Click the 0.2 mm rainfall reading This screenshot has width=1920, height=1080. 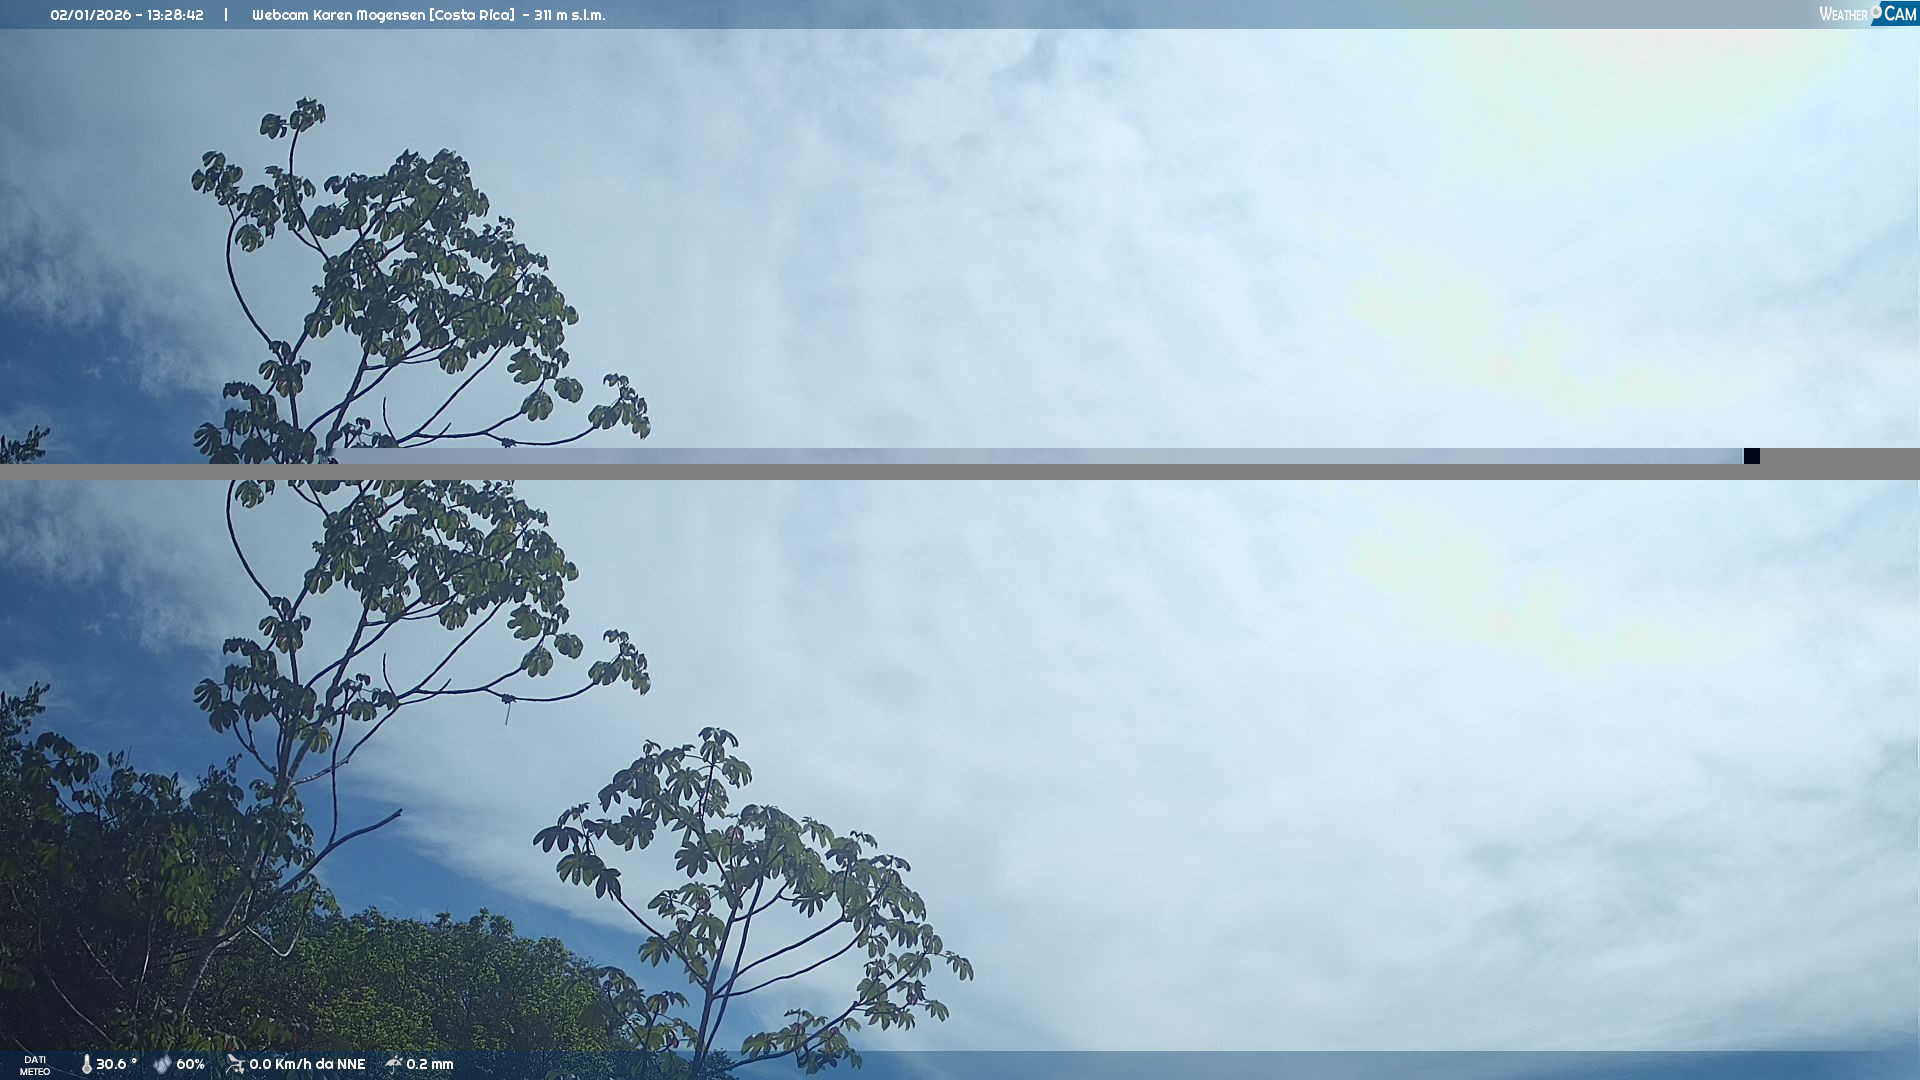[x=429, y=1064]
